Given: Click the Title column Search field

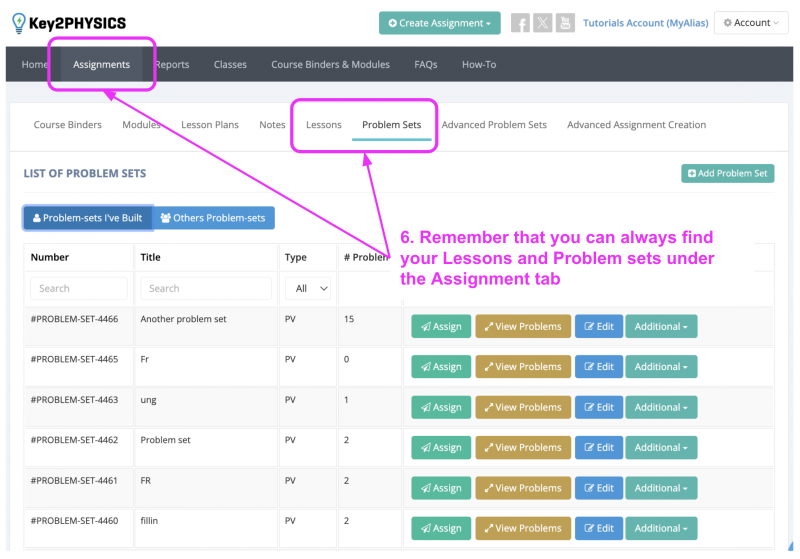Looking at the screenshot, I should 206,289.
